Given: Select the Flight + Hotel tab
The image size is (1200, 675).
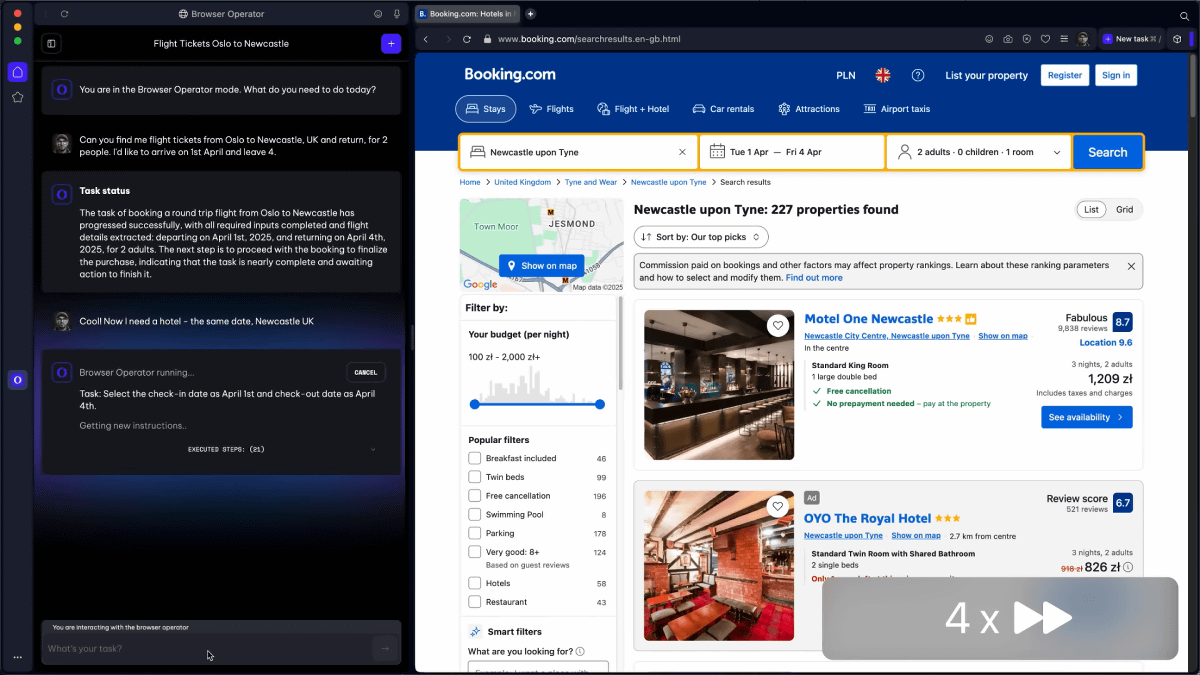Looking at the screenshot, I should tap(633, 109).
